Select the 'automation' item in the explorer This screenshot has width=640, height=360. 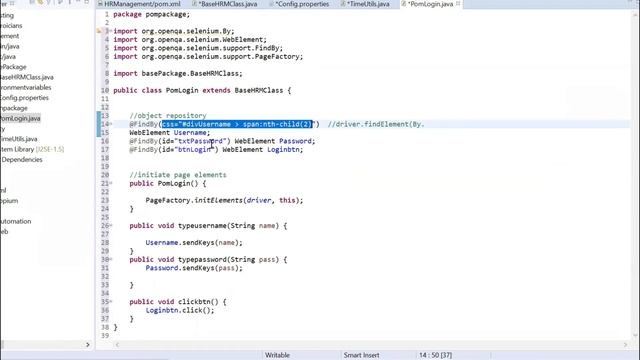[16, 221]
